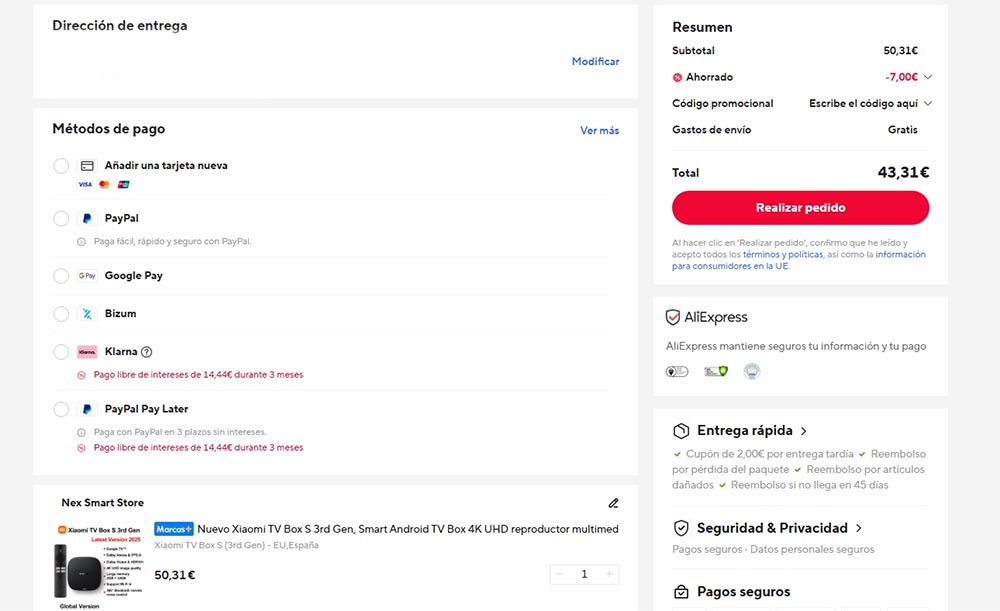This screenshot has width=1000, height=611.
Task: Click info icon under PayPal Pay Later
Action: point(81,432)
